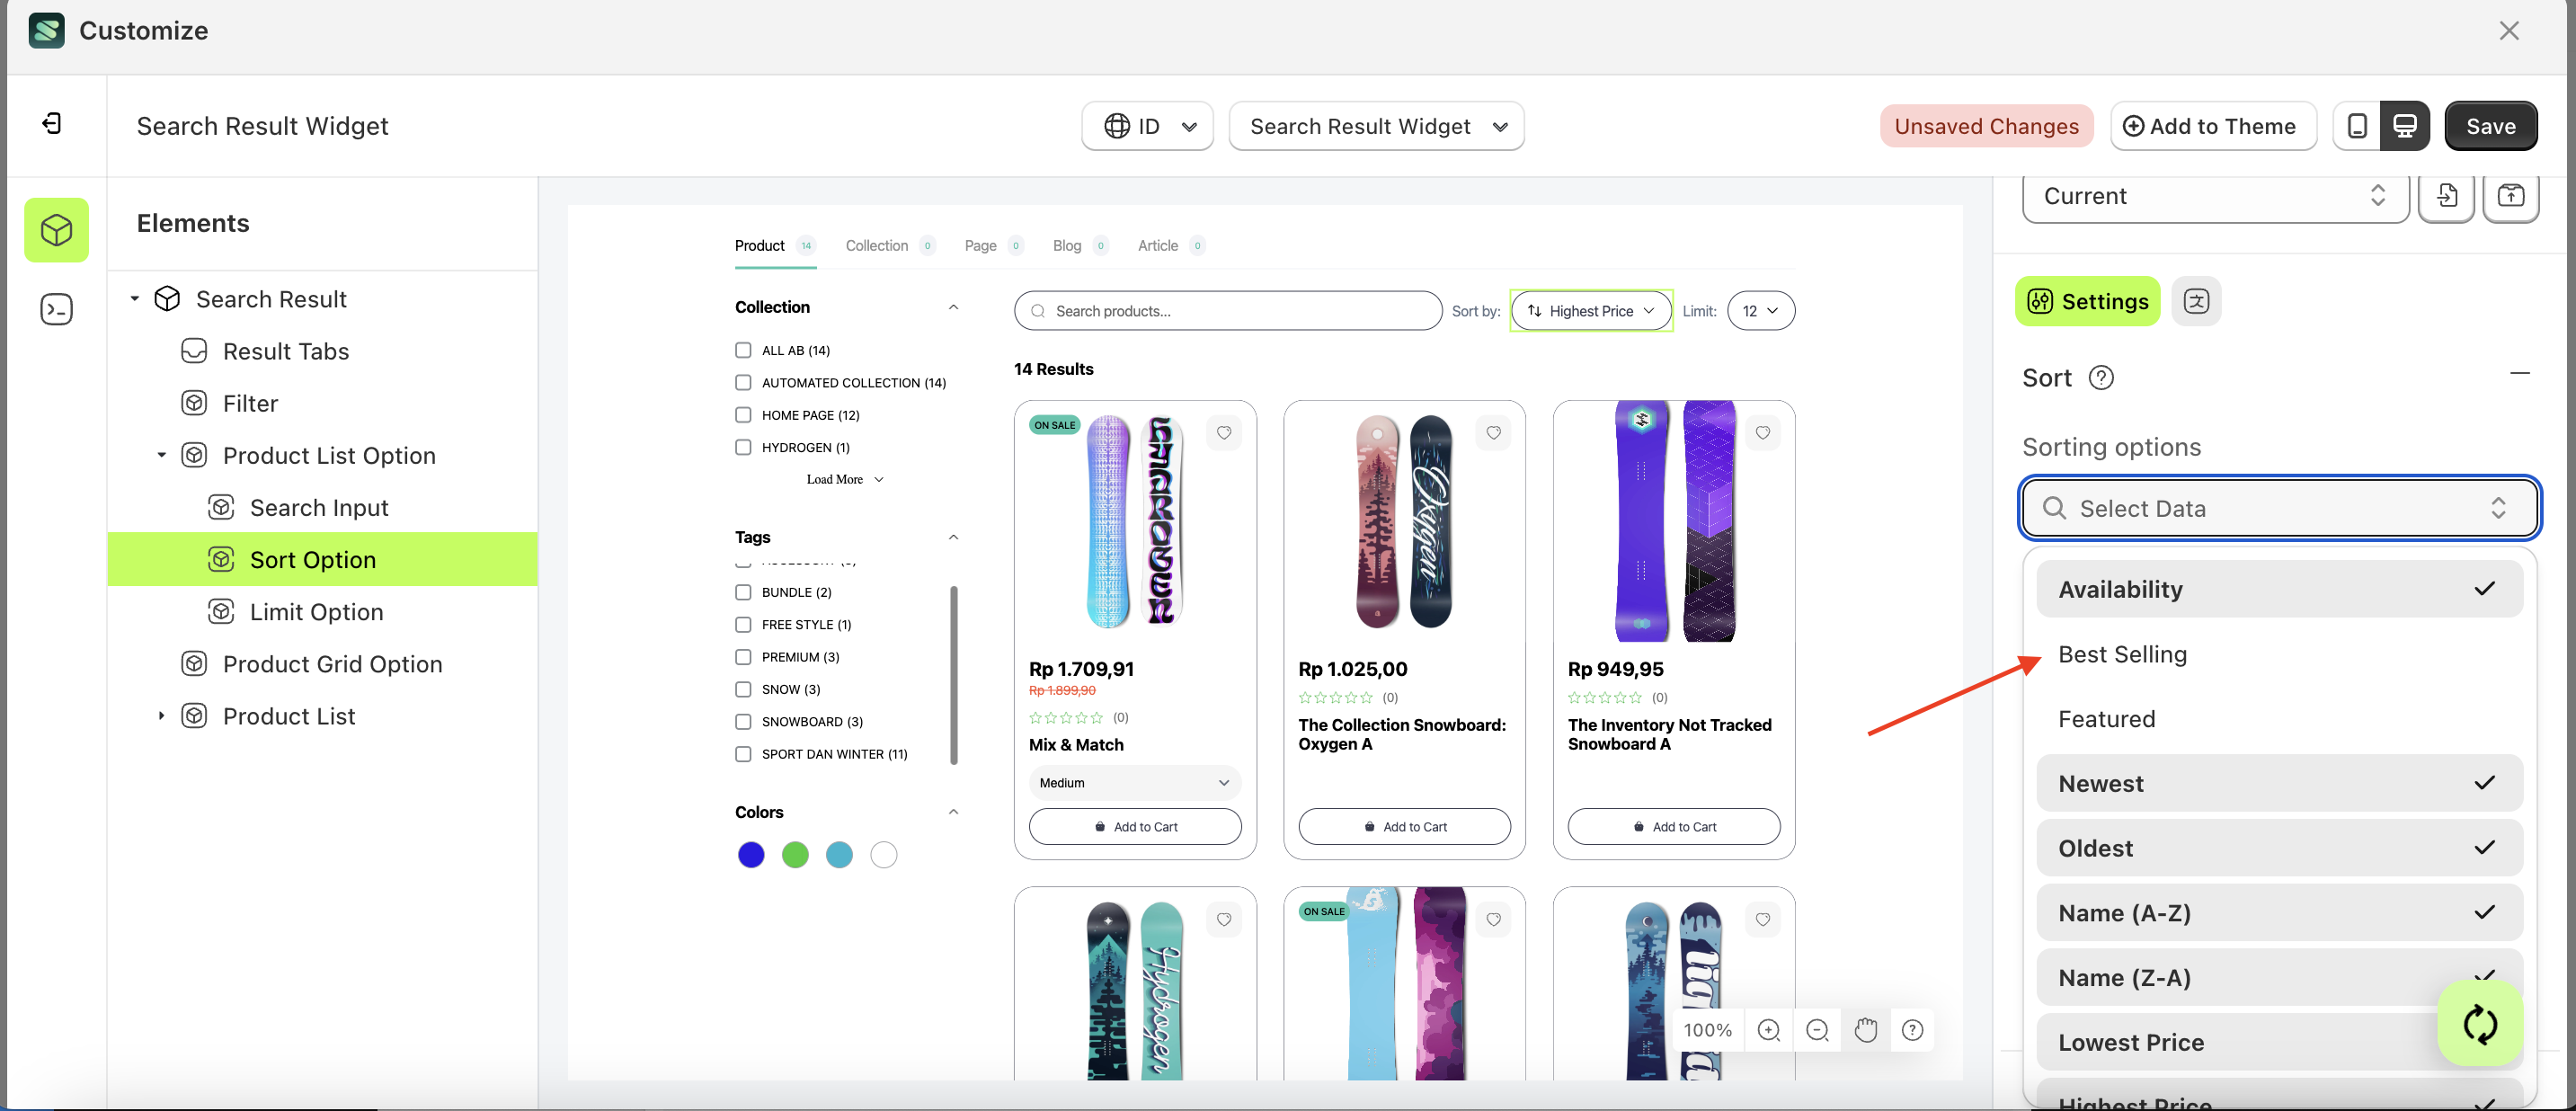Click the green refresh floating button
This screenshot has height=1111, width=2576.
tap(2479, 1024)
